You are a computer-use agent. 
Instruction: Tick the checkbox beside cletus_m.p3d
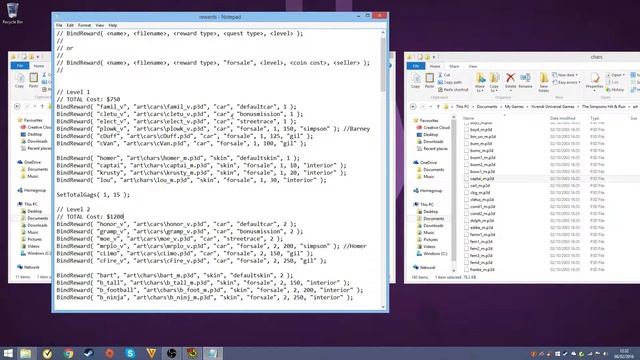click(466, 200)
